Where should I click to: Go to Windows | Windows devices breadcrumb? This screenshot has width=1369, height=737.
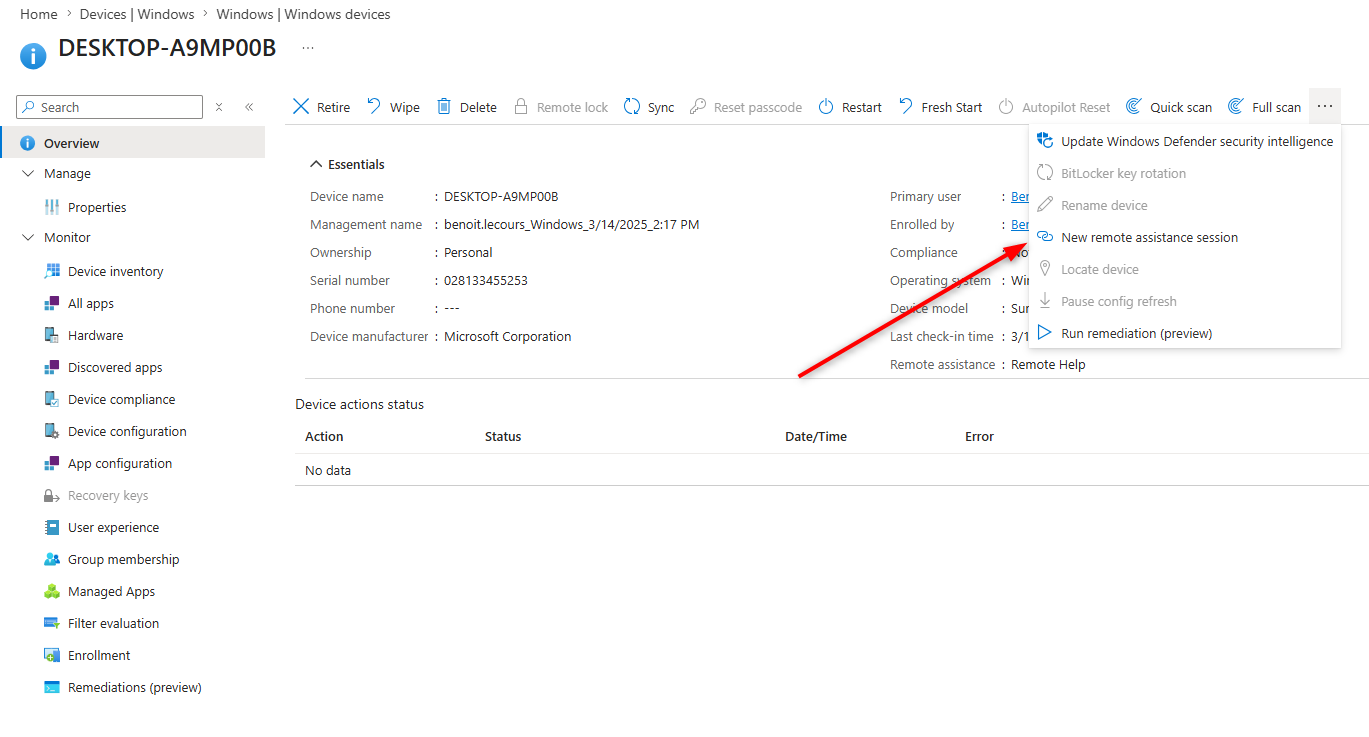[303, 14]
